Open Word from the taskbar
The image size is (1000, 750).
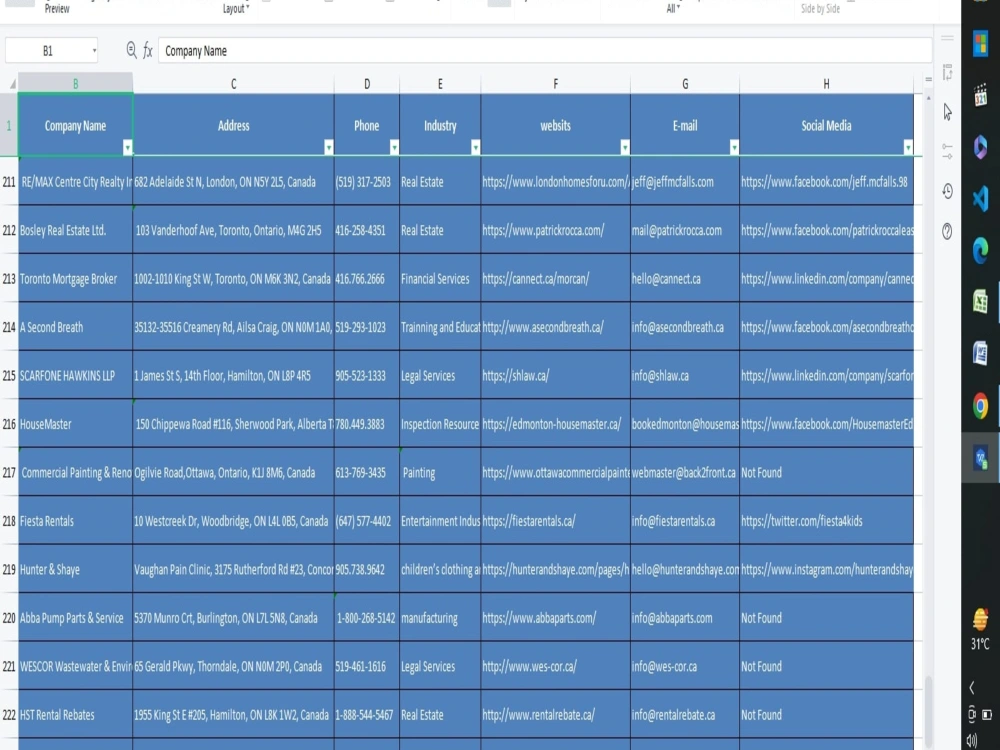coord(981,353)
